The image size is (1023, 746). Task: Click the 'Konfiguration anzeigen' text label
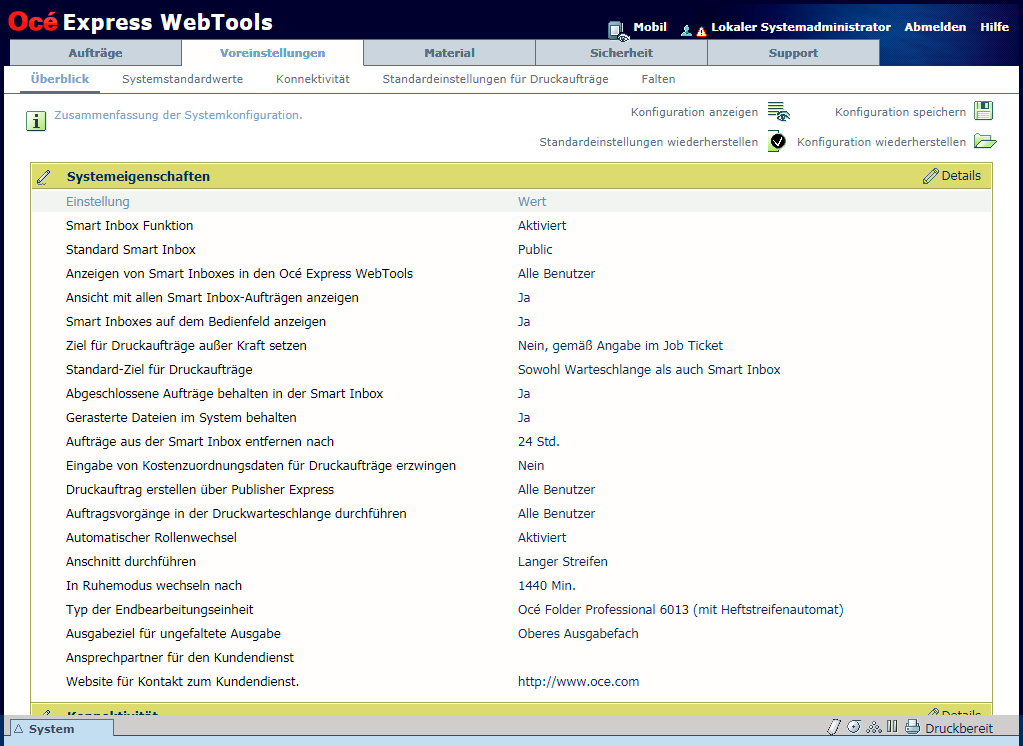694,112
